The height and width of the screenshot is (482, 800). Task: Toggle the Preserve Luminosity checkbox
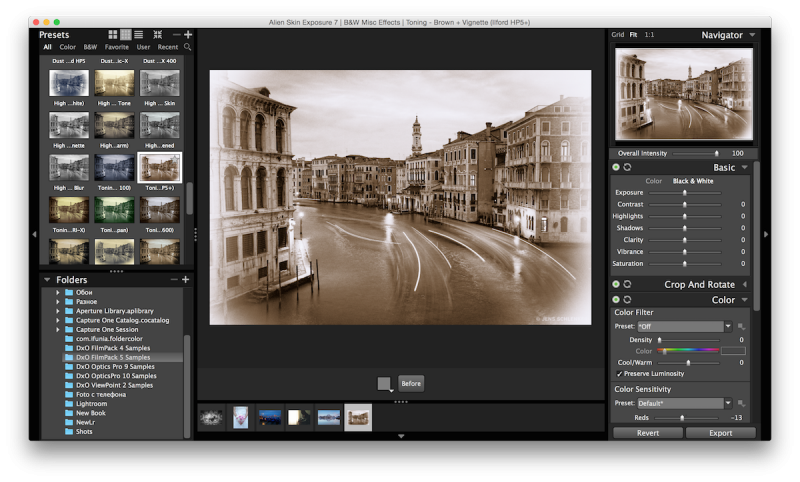[620, 373]
